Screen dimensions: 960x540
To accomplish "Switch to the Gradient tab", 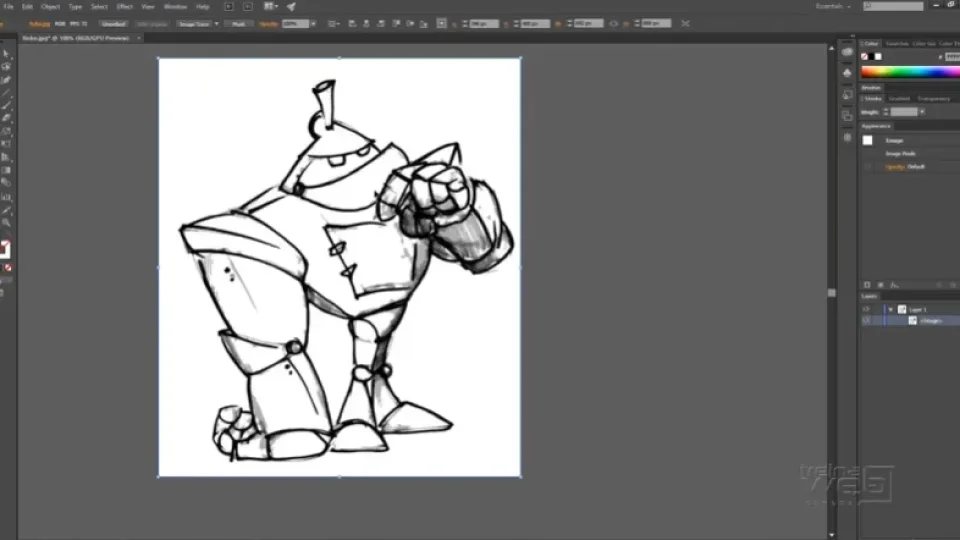I will [899, 99].
